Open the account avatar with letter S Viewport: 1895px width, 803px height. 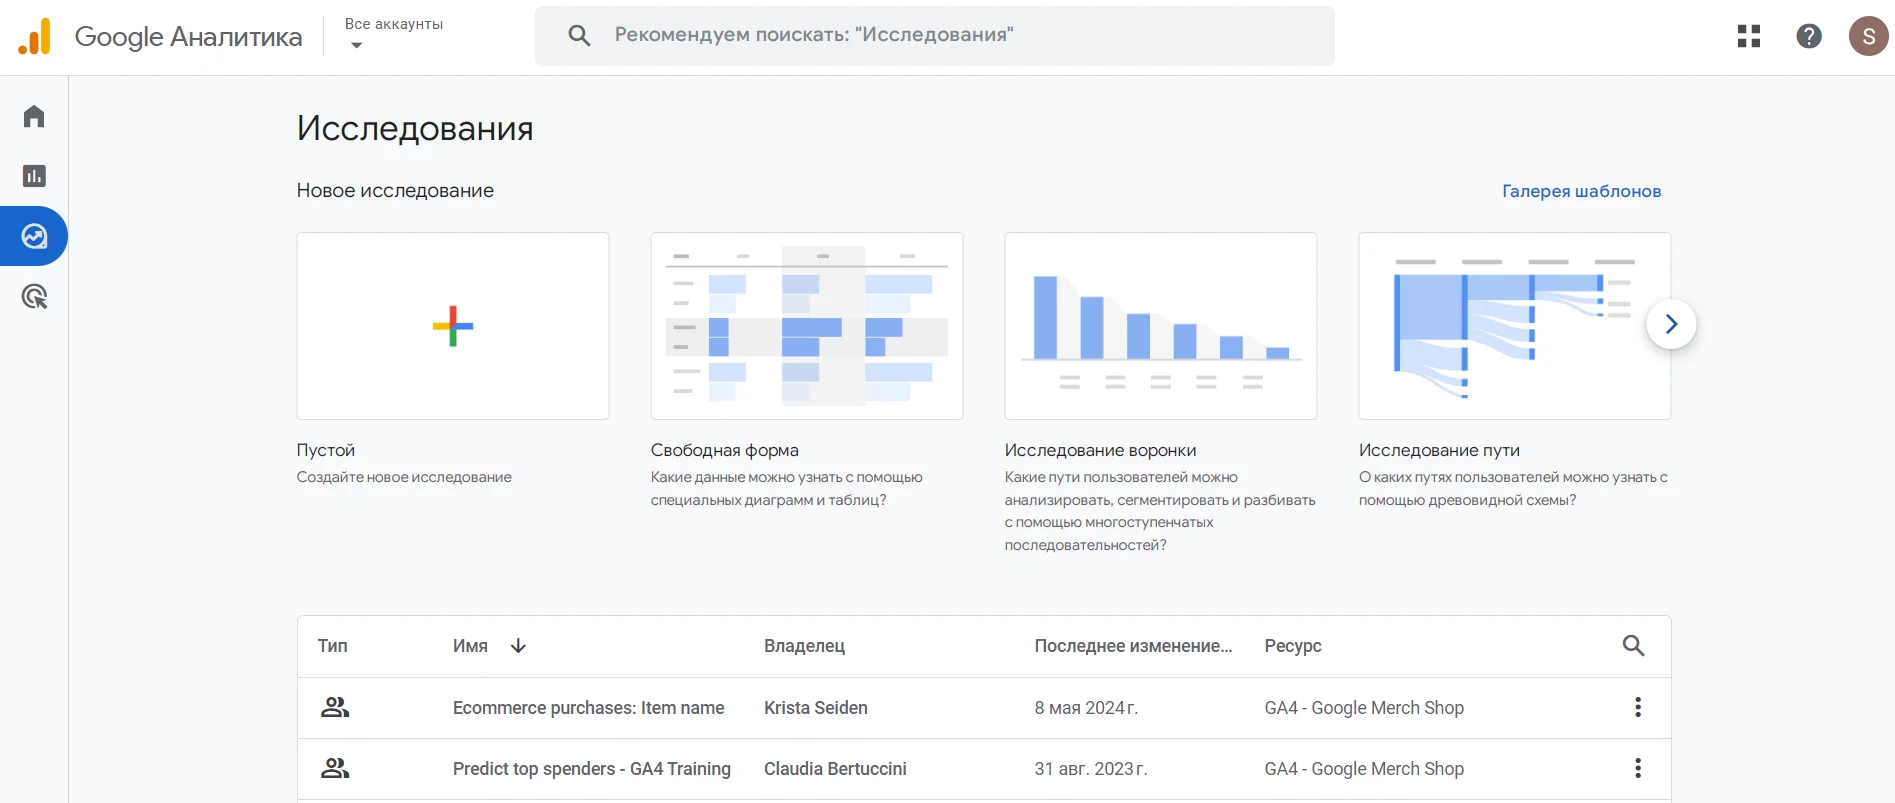pos(1868,36)
